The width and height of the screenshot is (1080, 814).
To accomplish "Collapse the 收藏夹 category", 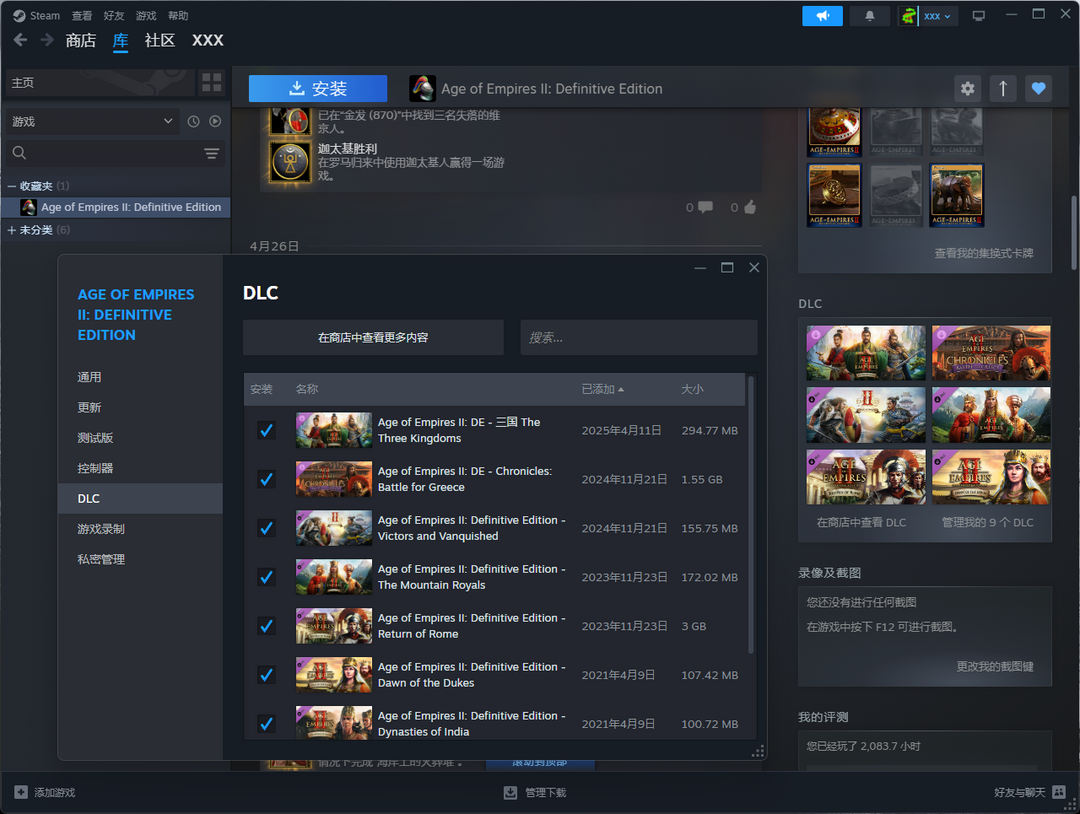I will click(x=11, y=186).
